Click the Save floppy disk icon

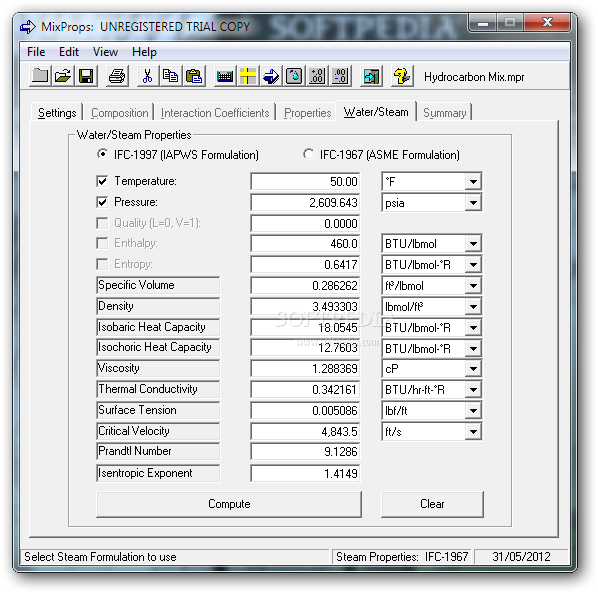tap(86, 76)
